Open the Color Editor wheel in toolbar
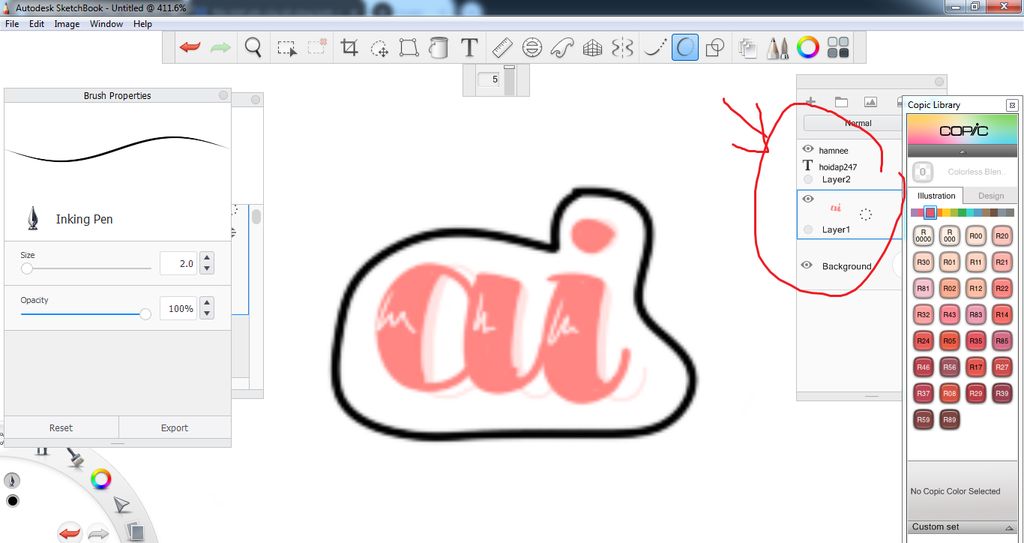The width and height of the screenshot is (1024, 543). 808,47
